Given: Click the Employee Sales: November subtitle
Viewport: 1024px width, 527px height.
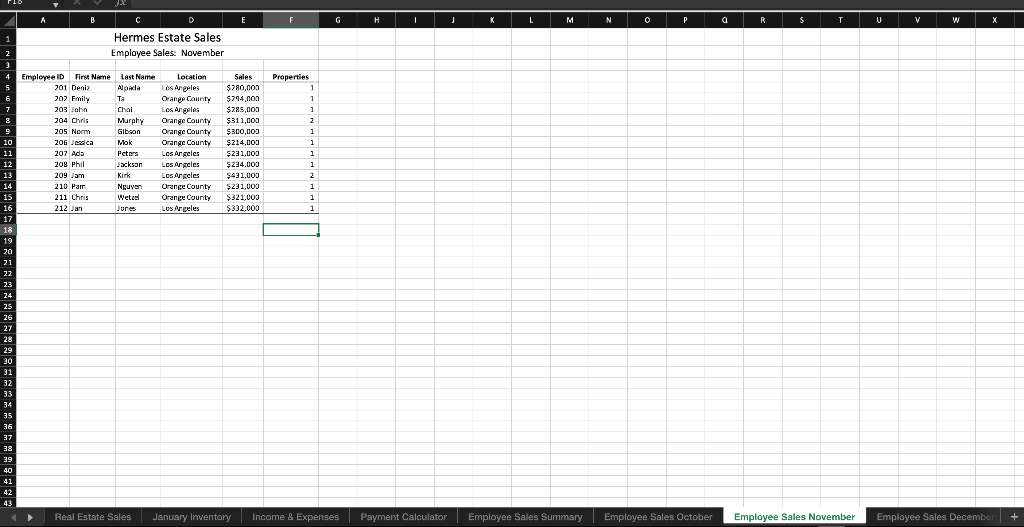Looking at the screenshot, I should click(167, 53).
